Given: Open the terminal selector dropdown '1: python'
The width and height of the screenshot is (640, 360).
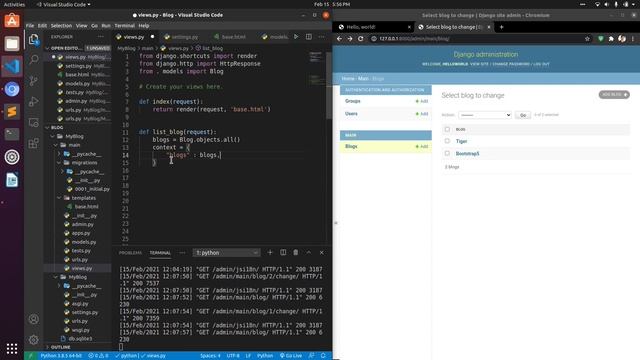Looking at the screenshot, I should click(226, 253).
